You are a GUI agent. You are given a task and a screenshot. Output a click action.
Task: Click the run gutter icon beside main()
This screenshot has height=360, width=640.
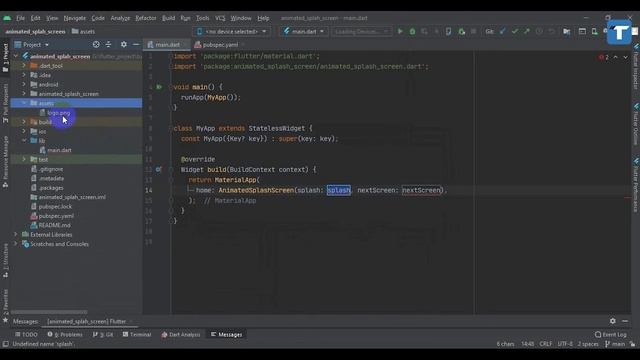[159, 87]
